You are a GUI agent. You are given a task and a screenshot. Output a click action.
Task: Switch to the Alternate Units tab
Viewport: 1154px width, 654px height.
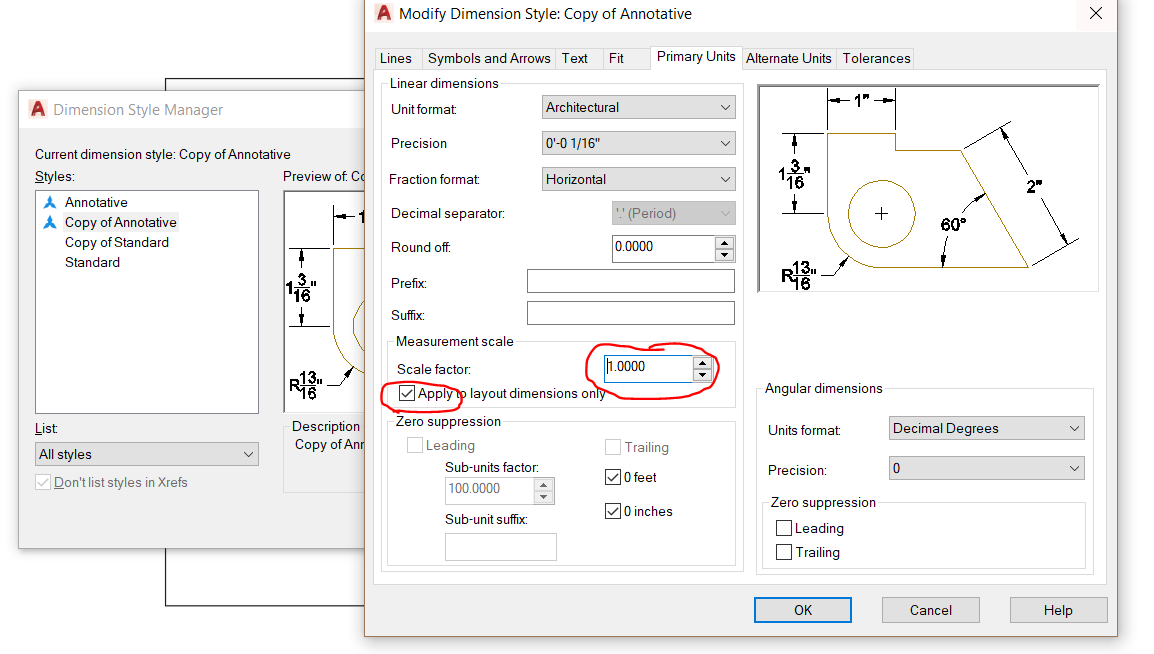[x=788, y=58]
